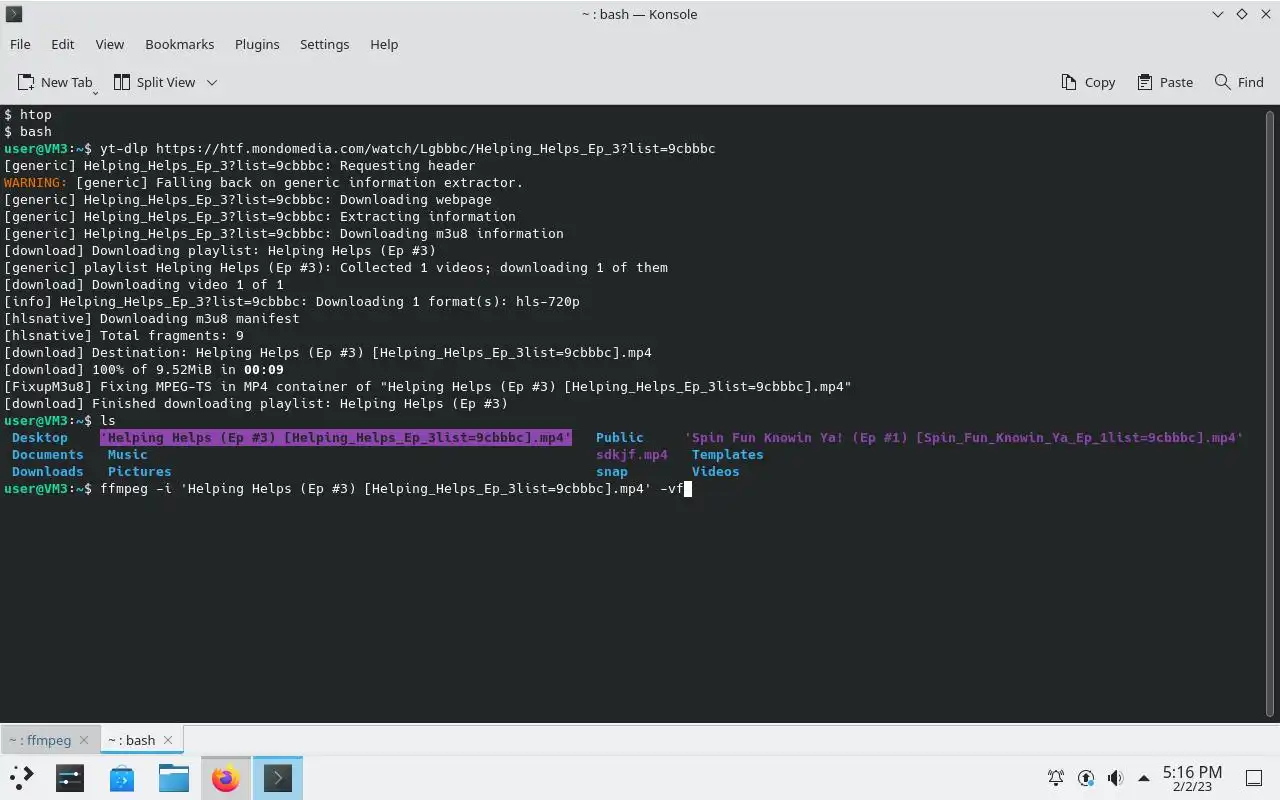Viewport: 1280px width, 800px height.
Task: Close the '~ : bash' tab
Action: [x=168, y=740]
